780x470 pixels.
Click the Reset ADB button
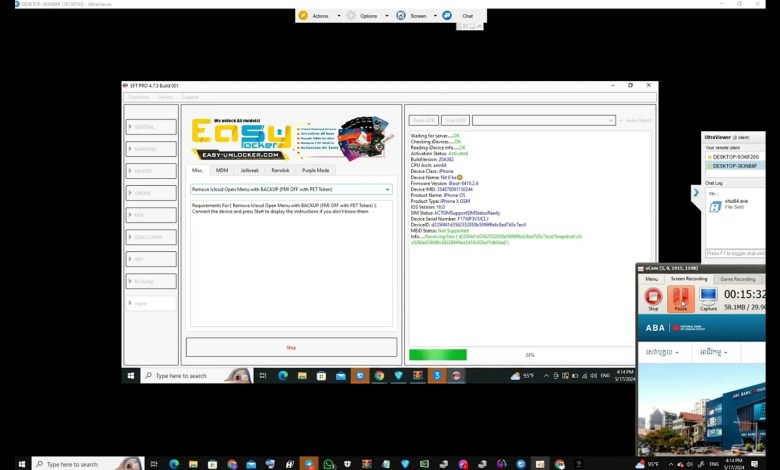(424, 120)
